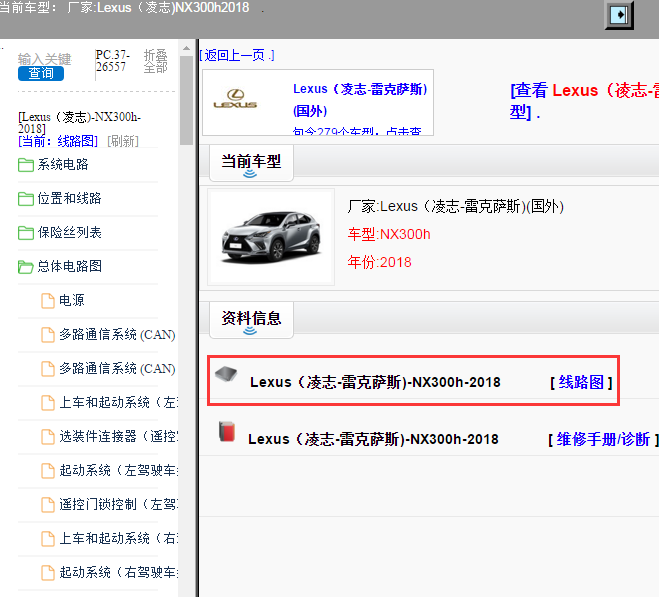Screen dimensions: 659x597
Task: Click the [刷新] refresh link
Action: [123, 141]
